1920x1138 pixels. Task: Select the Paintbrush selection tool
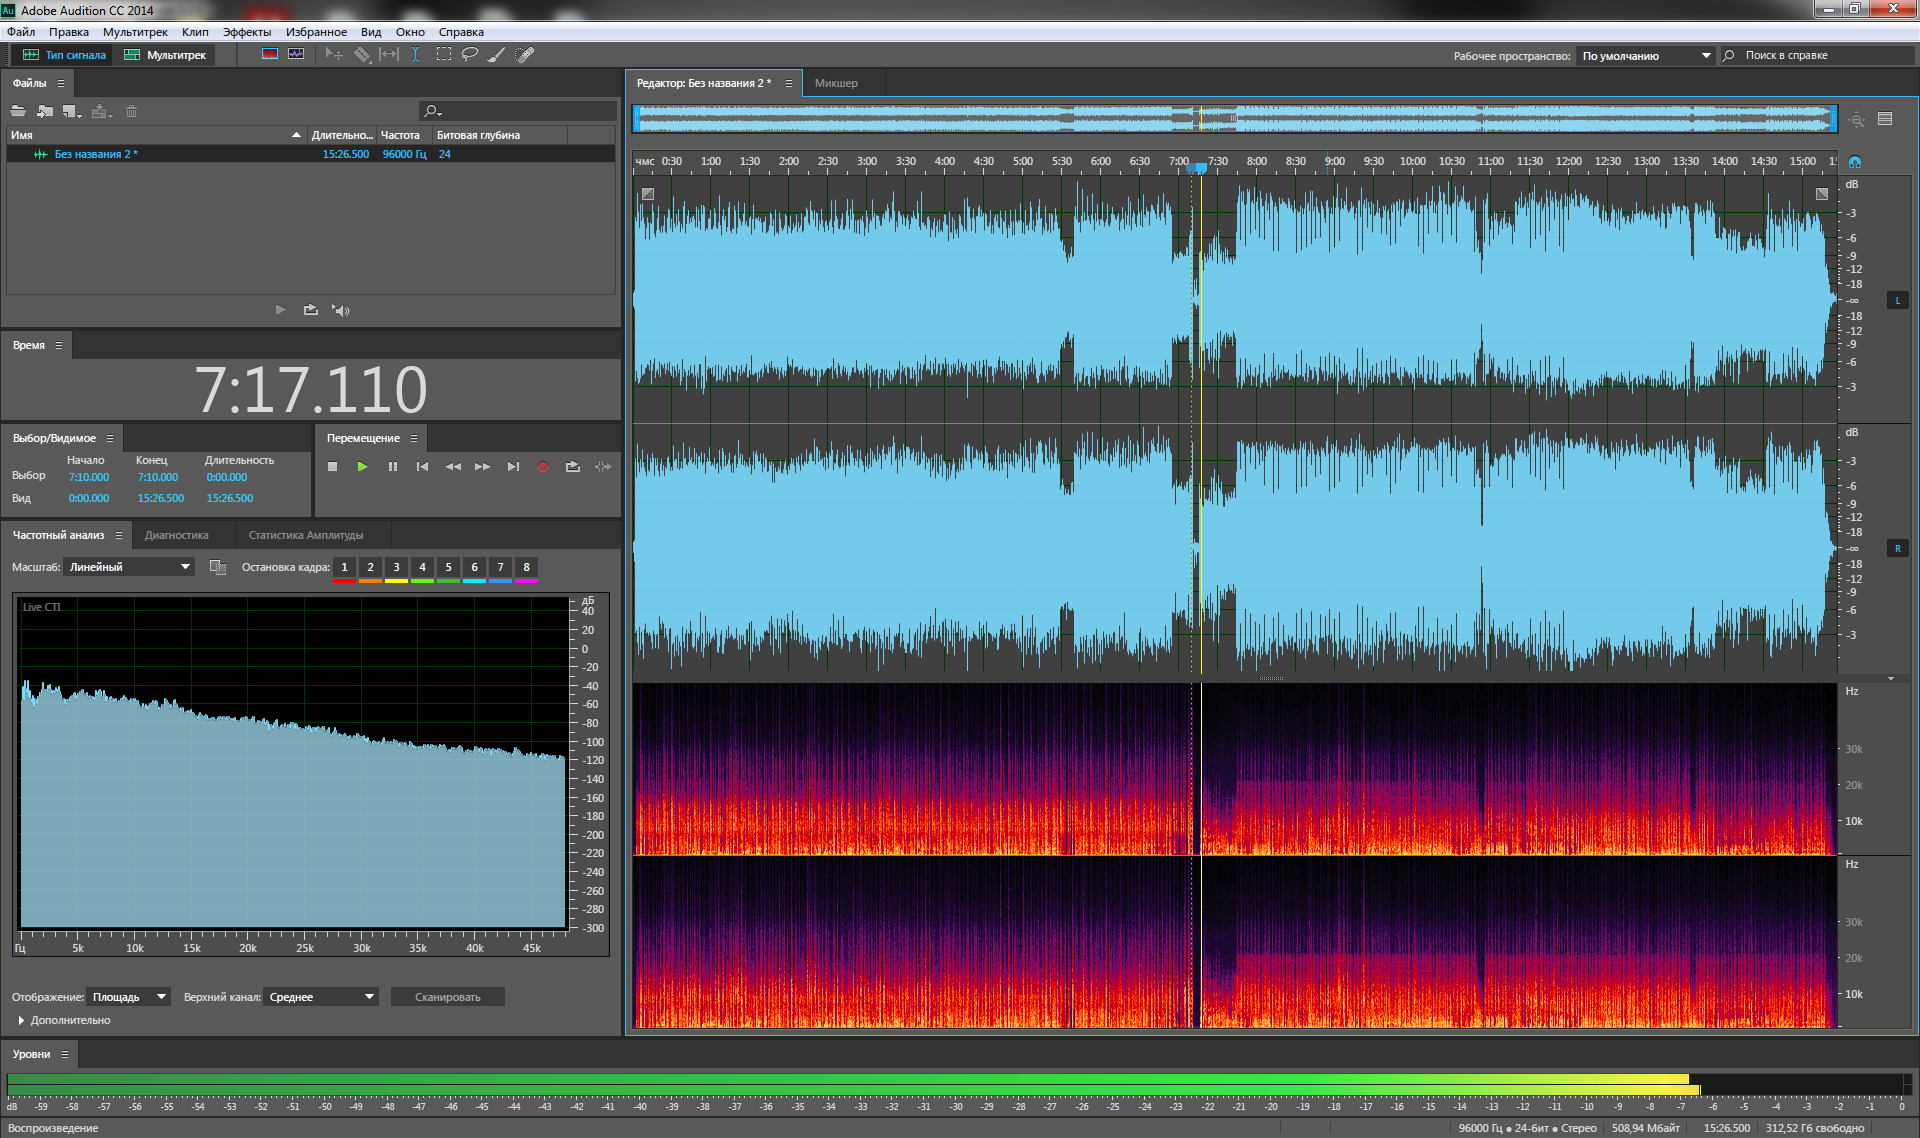(496, 55)
